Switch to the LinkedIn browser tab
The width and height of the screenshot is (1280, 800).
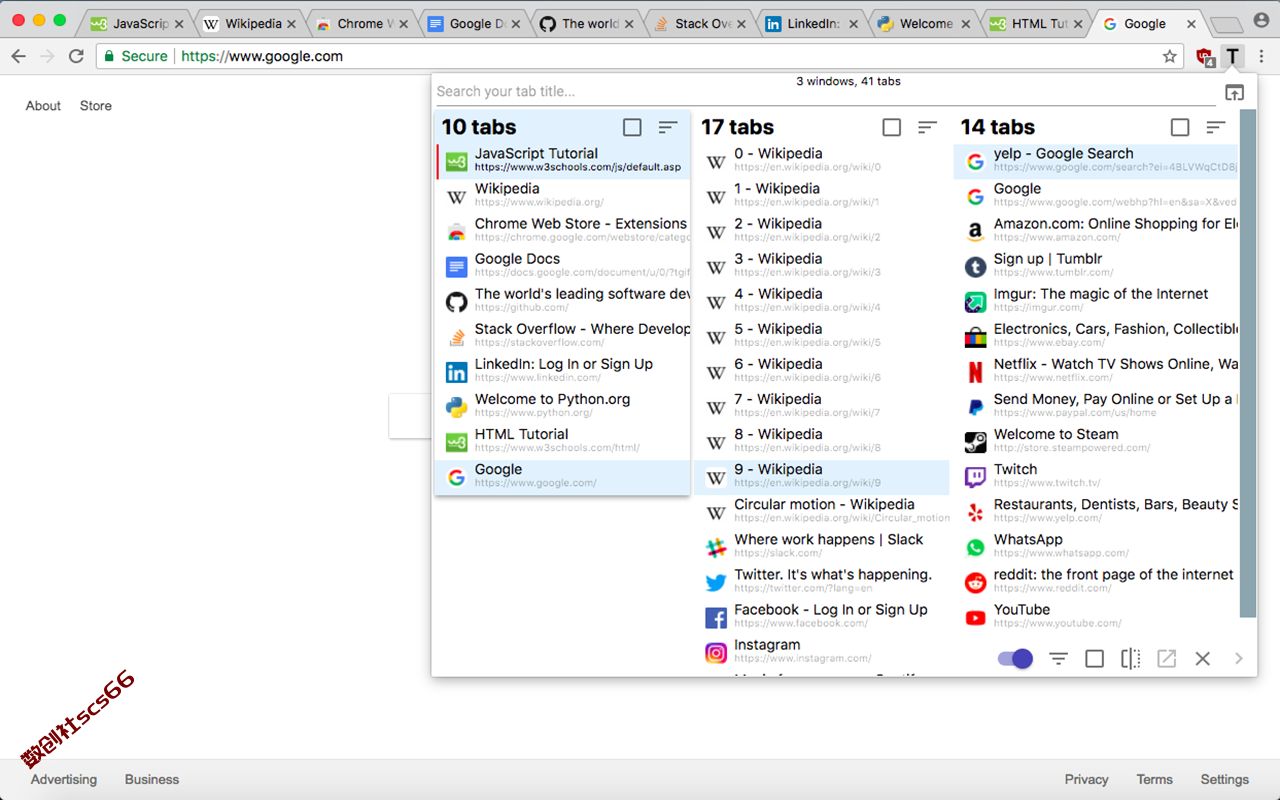(813, 23)
